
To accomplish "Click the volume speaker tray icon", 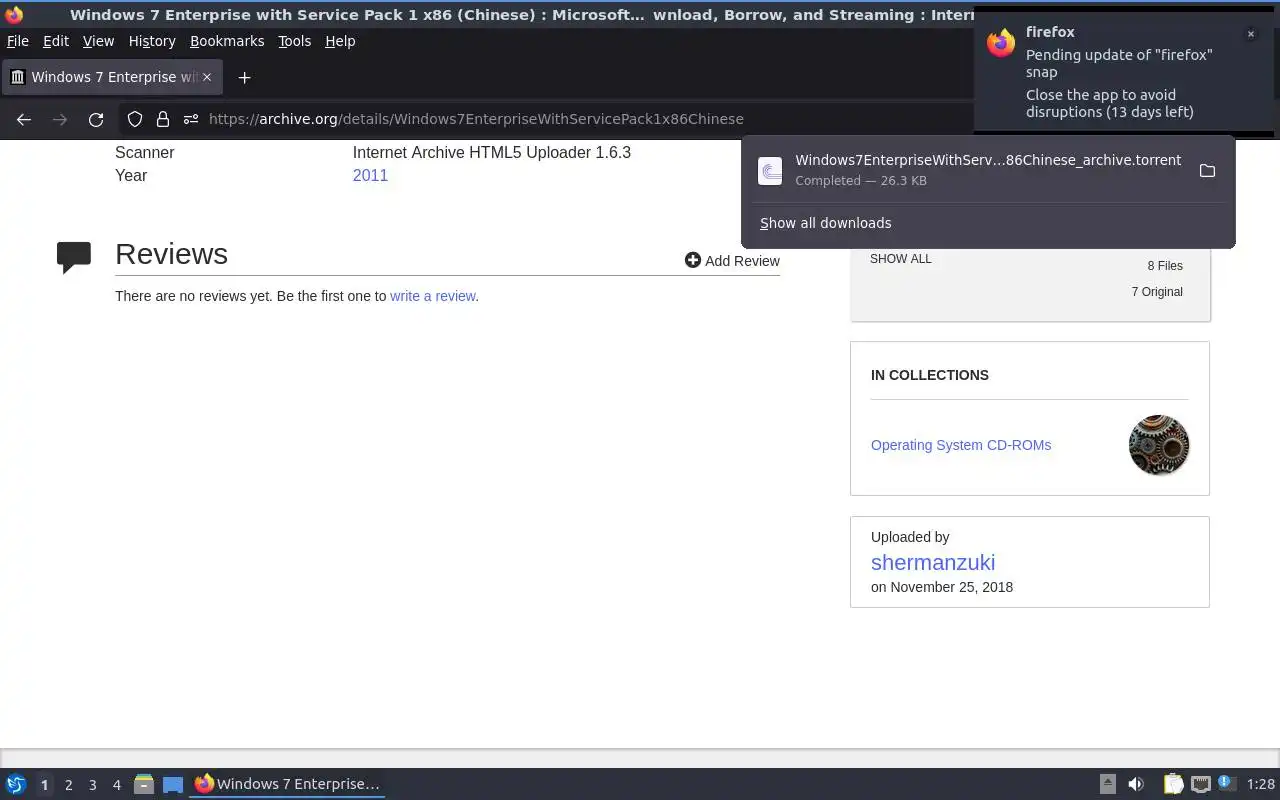I will click(1136, 785).
